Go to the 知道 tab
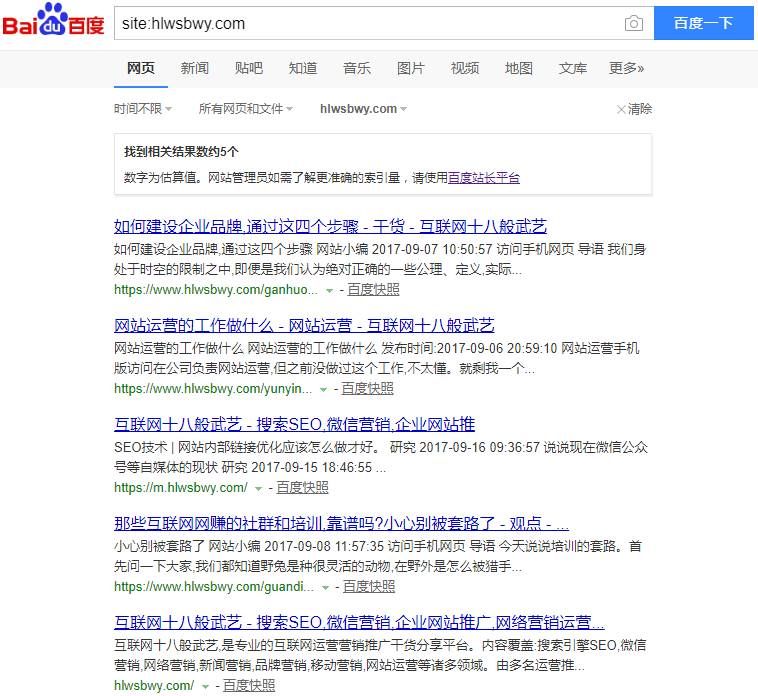This screenshot has width=758, height=696. tap(303, 68)
